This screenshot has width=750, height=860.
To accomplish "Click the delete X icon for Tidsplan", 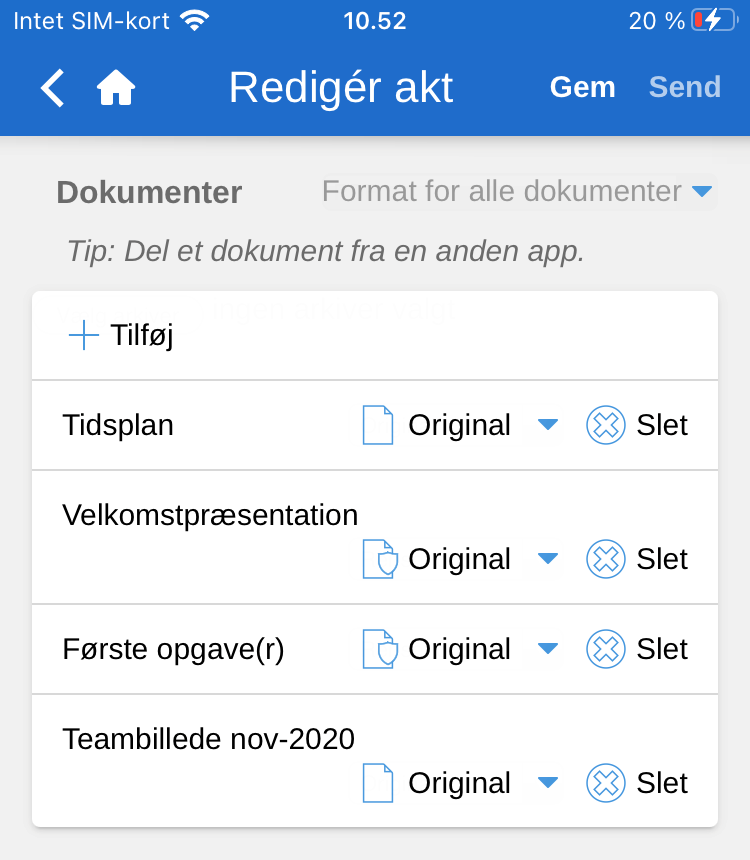I will [x=605, y=425].
